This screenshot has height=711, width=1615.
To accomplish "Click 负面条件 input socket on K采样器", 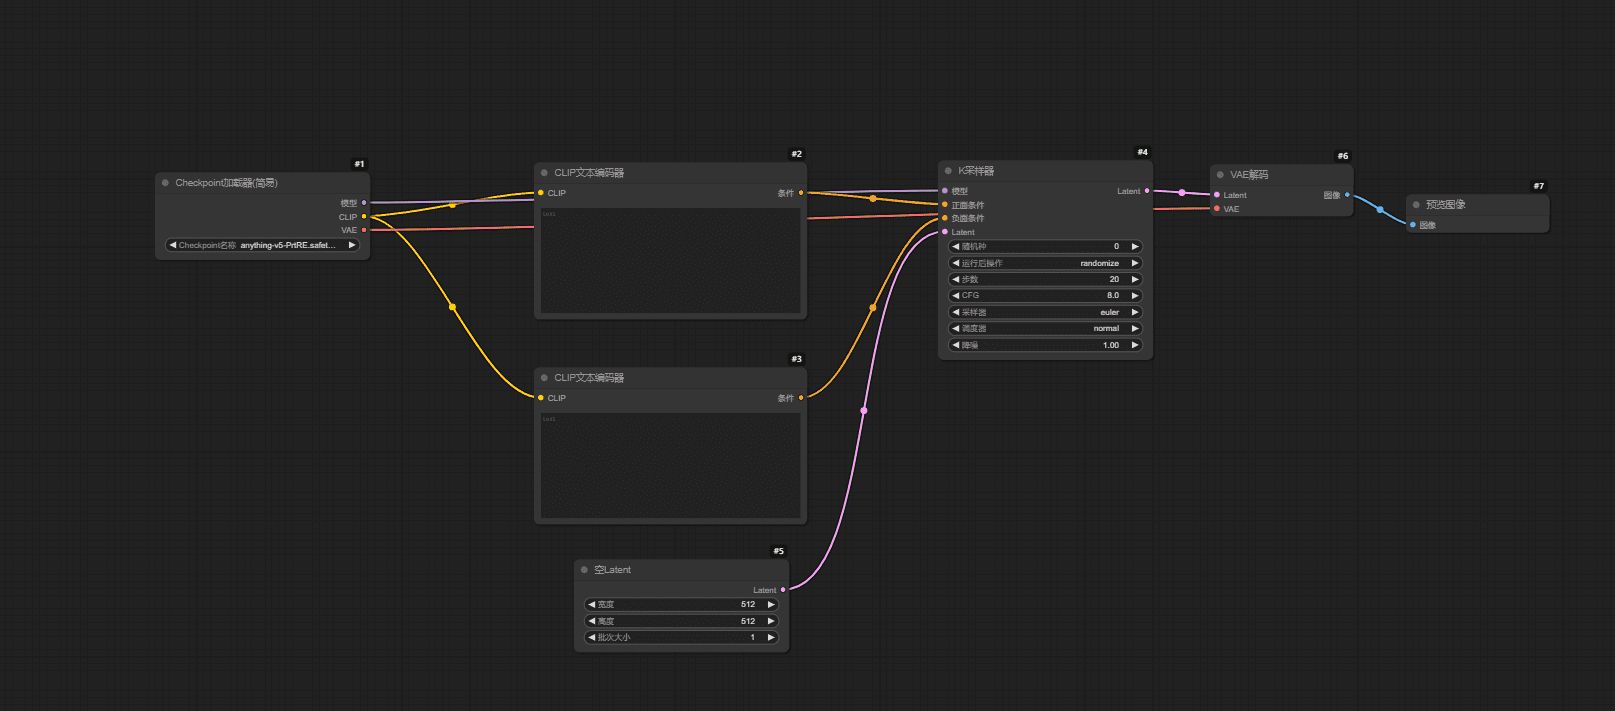I will point(945,218).
